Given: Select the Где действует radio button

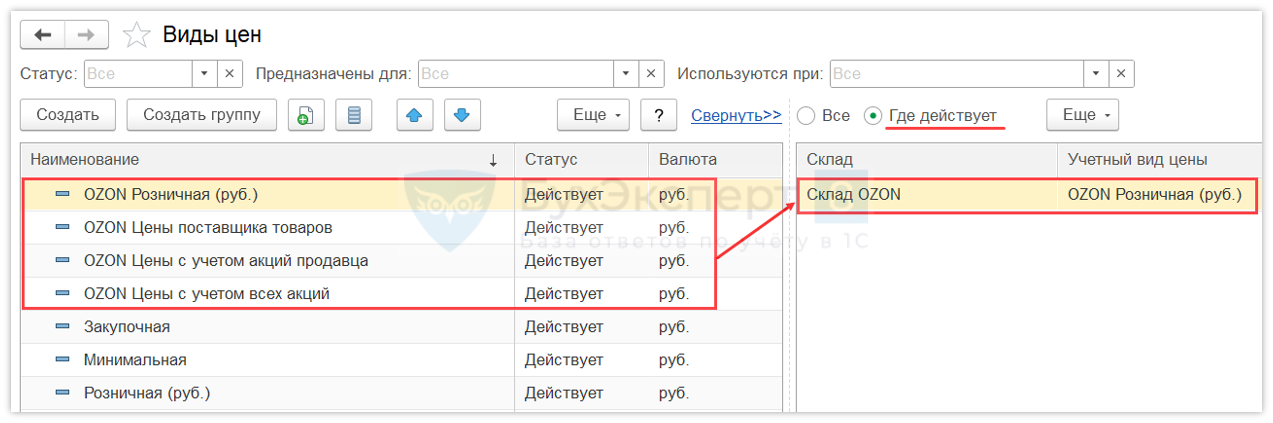Looking at the screenshot, I should (x=873, y=116).
